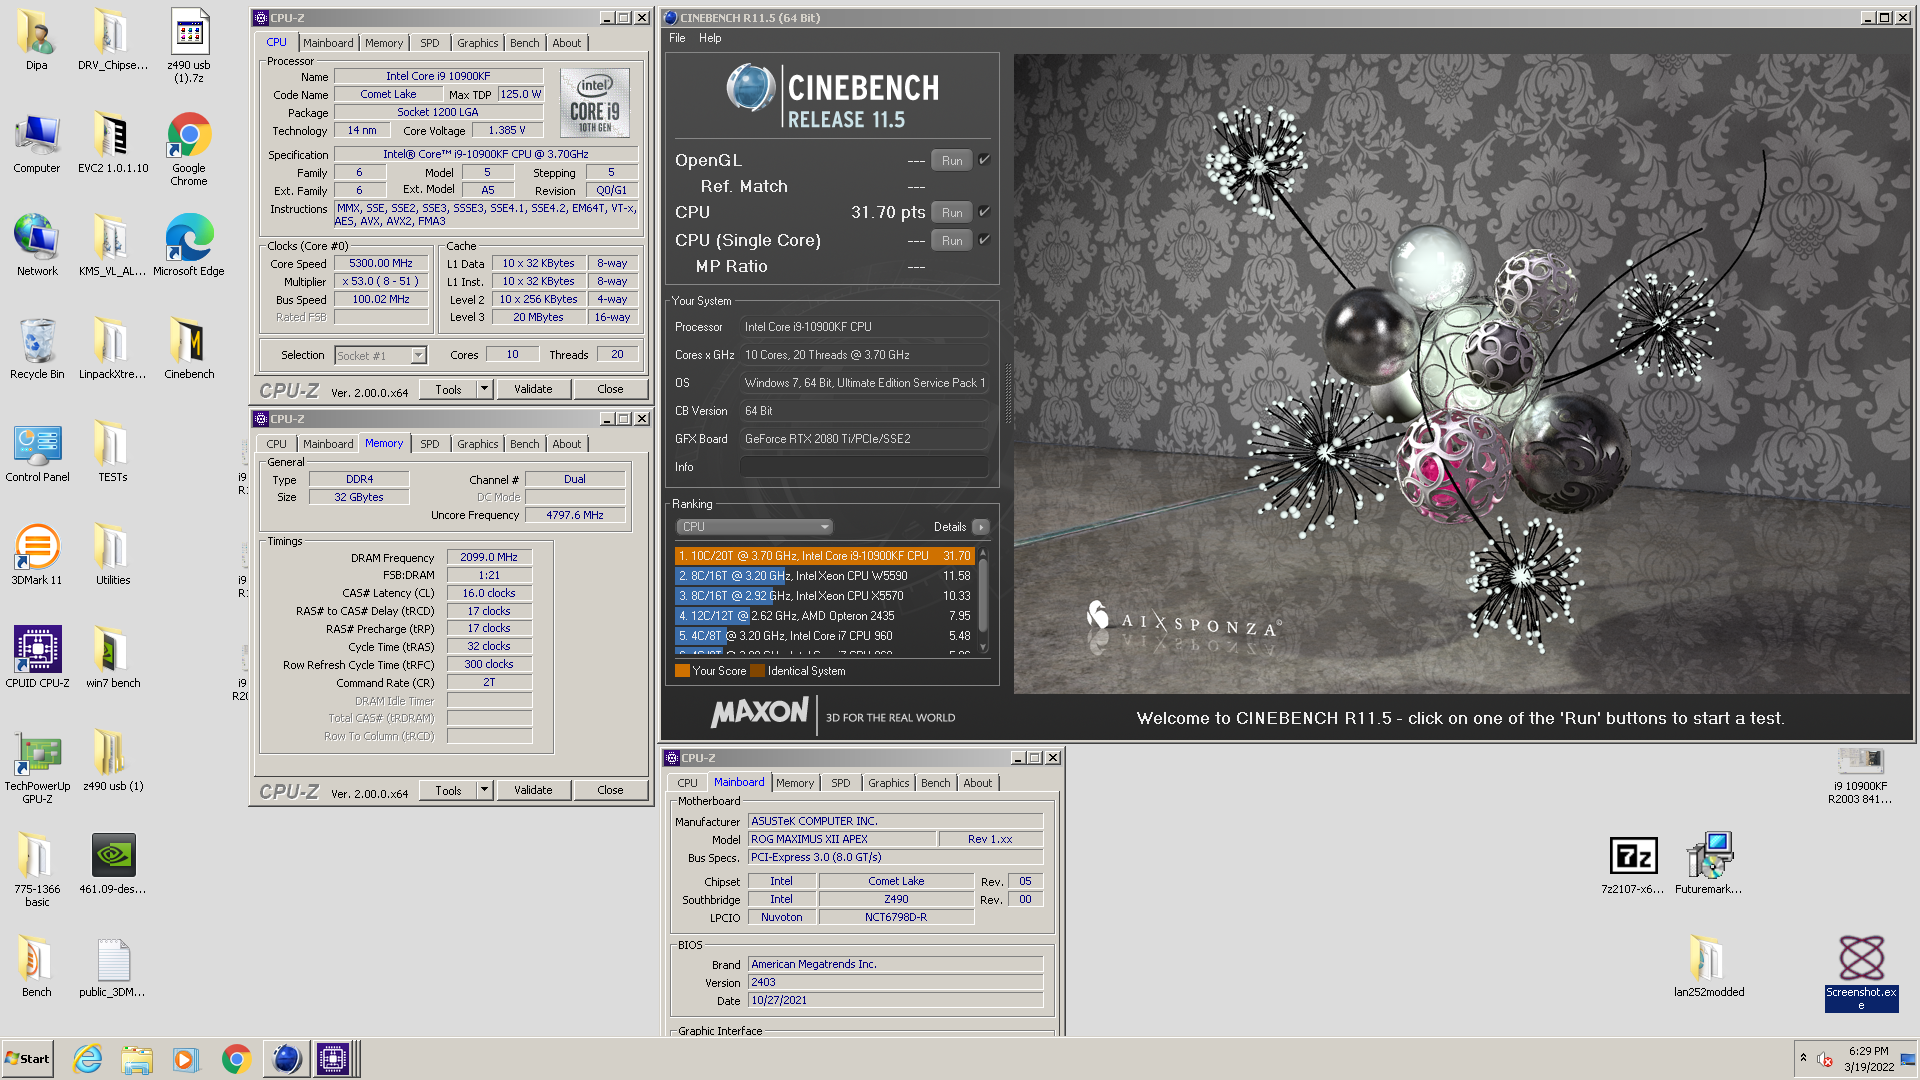This screenshot has width=1920, height=1080.
Task: Show hidden system tray icons
Action: tap(1803, 1058)
